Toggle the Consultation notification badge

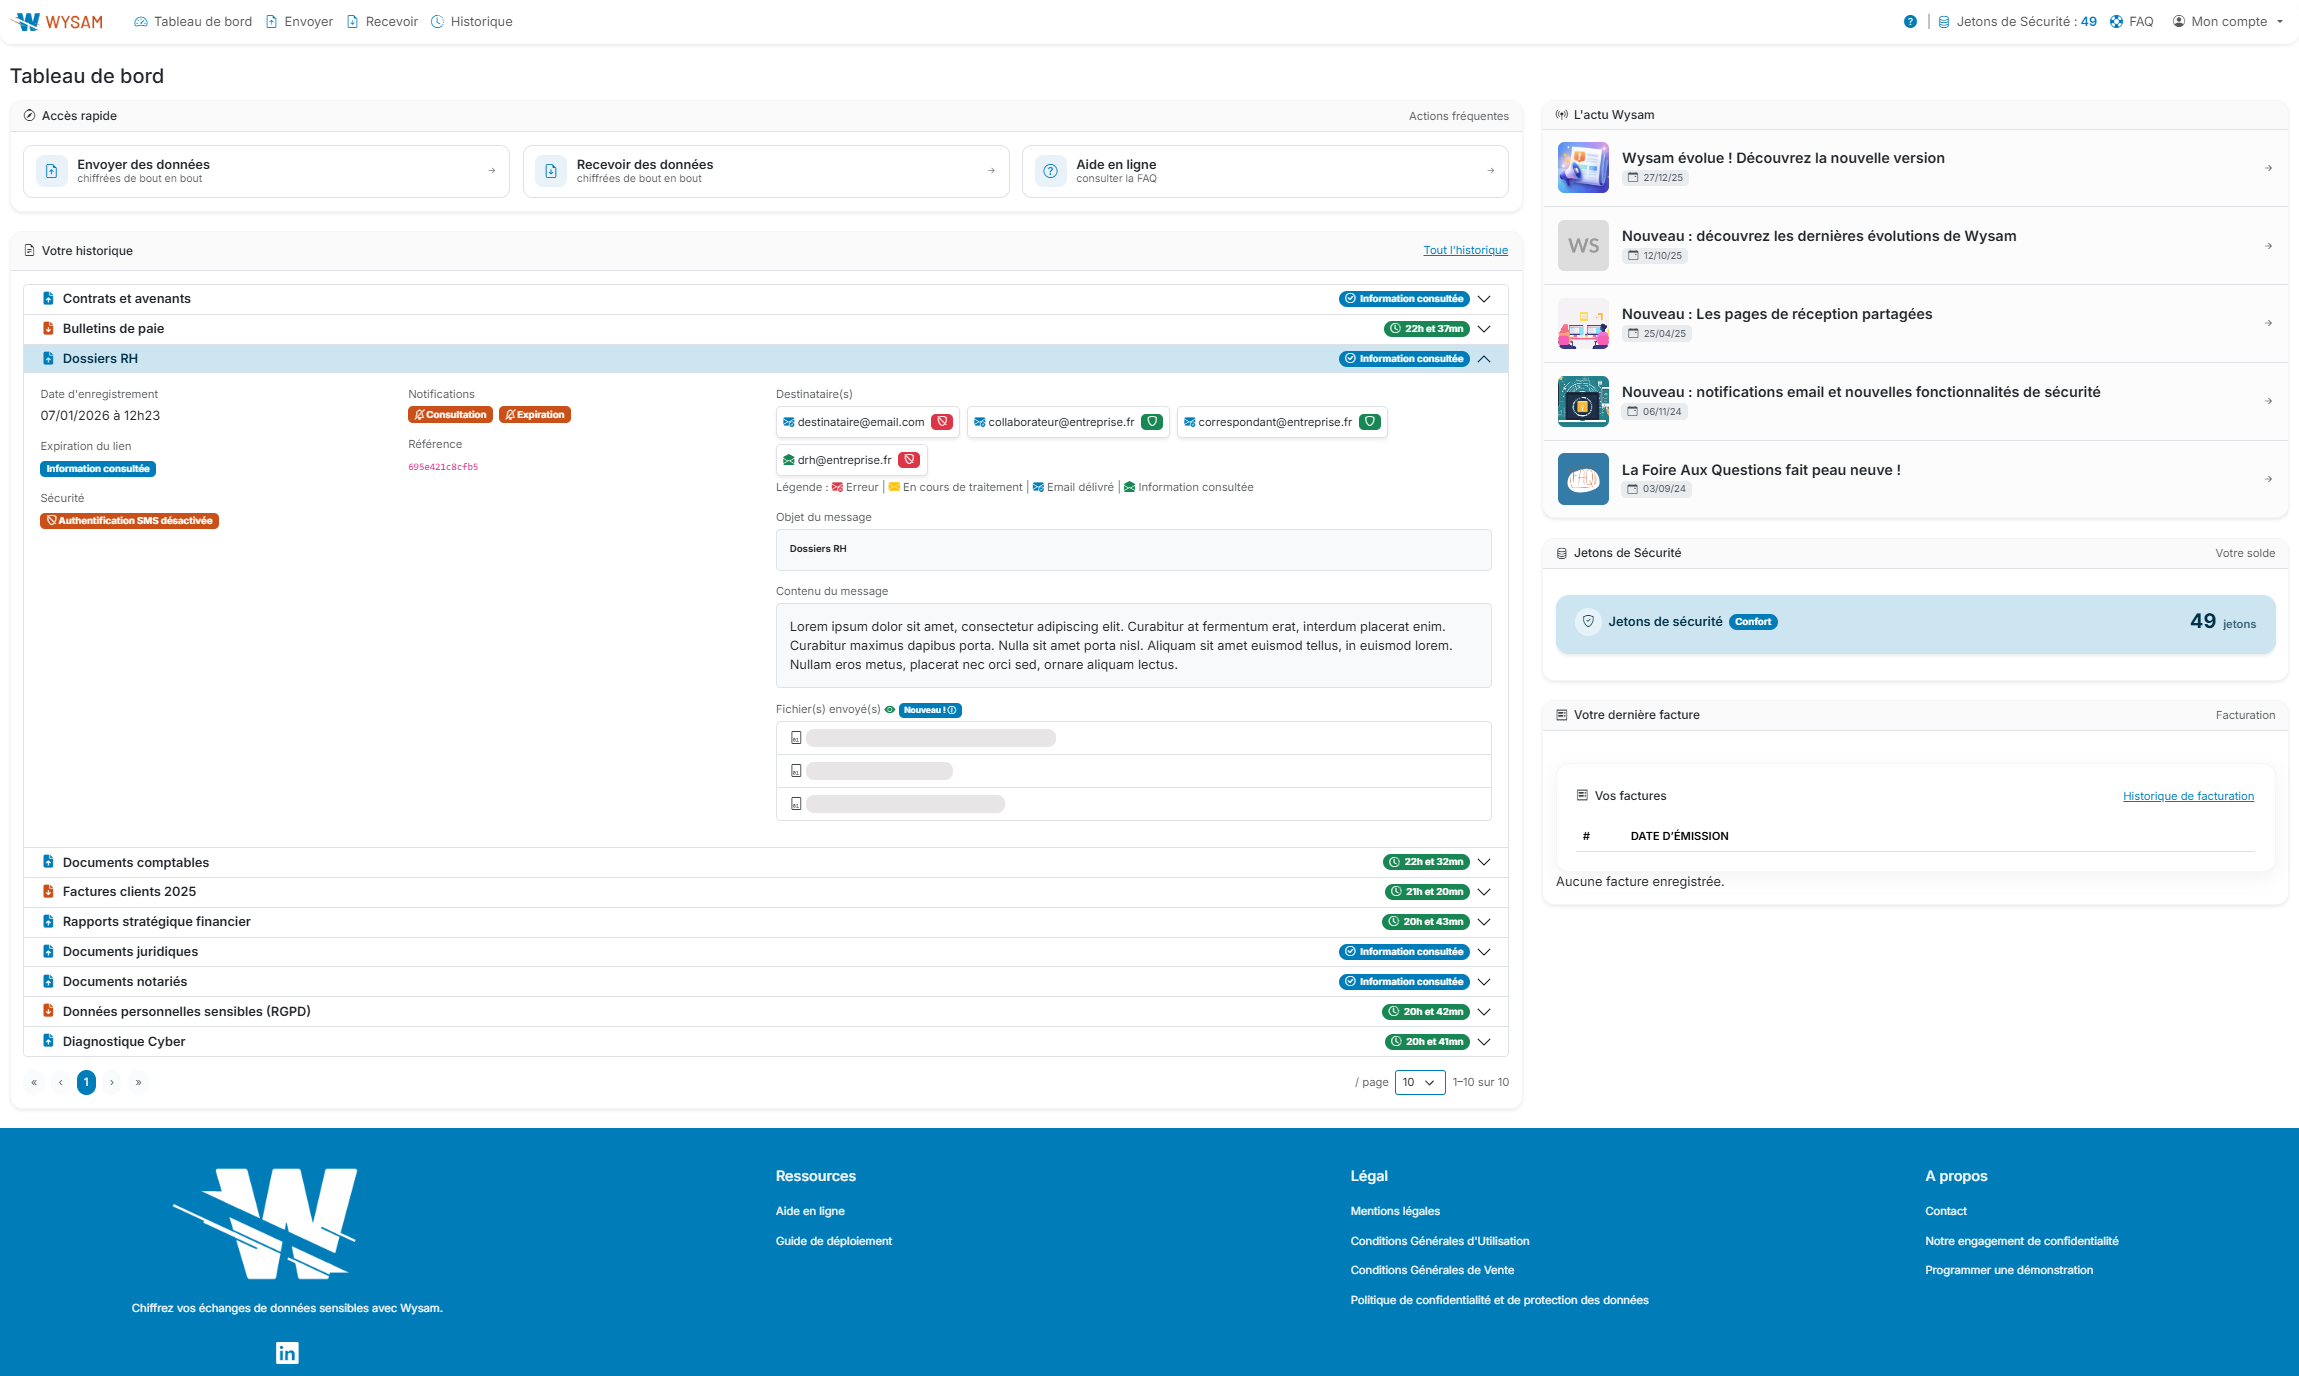[450, 415]
